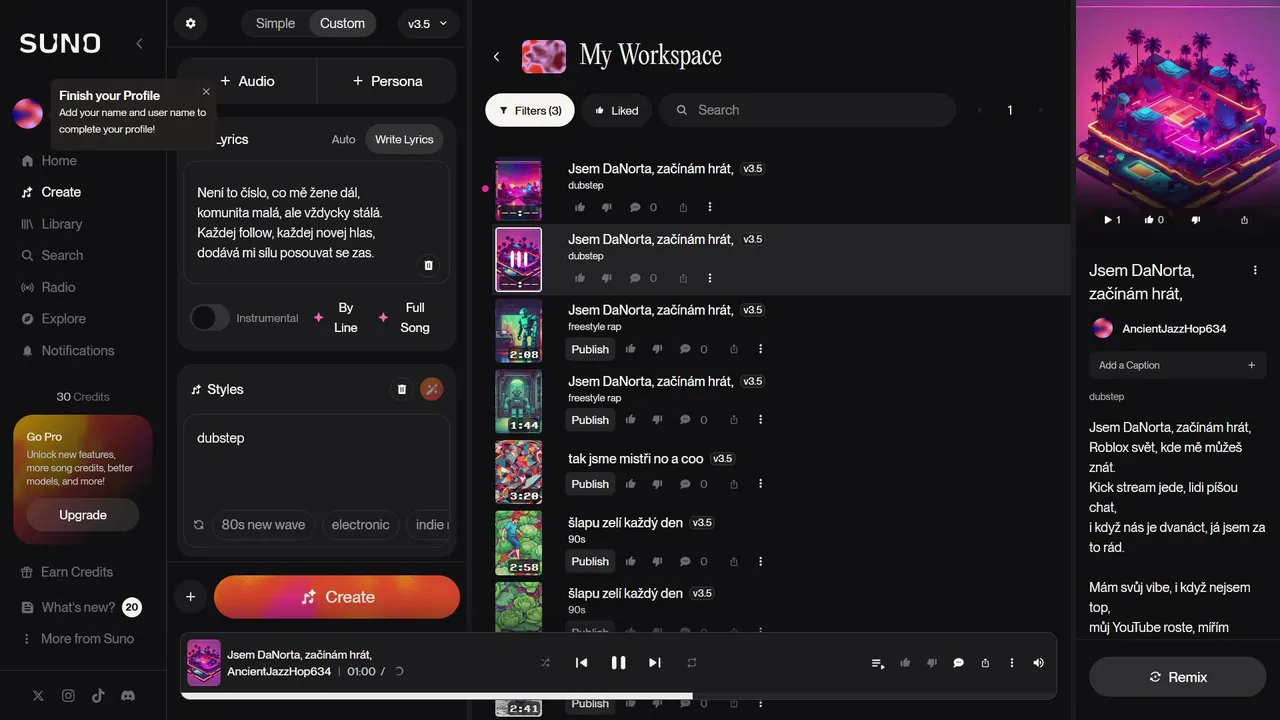The width and height of the screenshot is (1280, 720).
Task: Toggle repeat in the player bar
Action: point(691,663)
